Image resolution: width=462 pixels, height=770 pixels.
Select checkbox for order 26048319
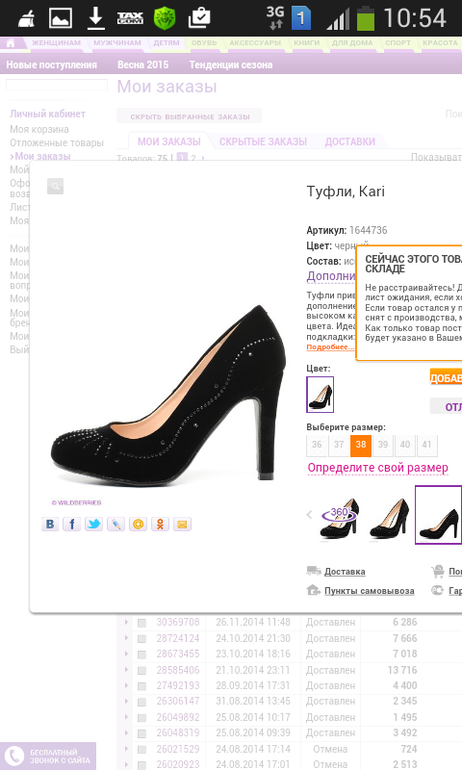142,734
